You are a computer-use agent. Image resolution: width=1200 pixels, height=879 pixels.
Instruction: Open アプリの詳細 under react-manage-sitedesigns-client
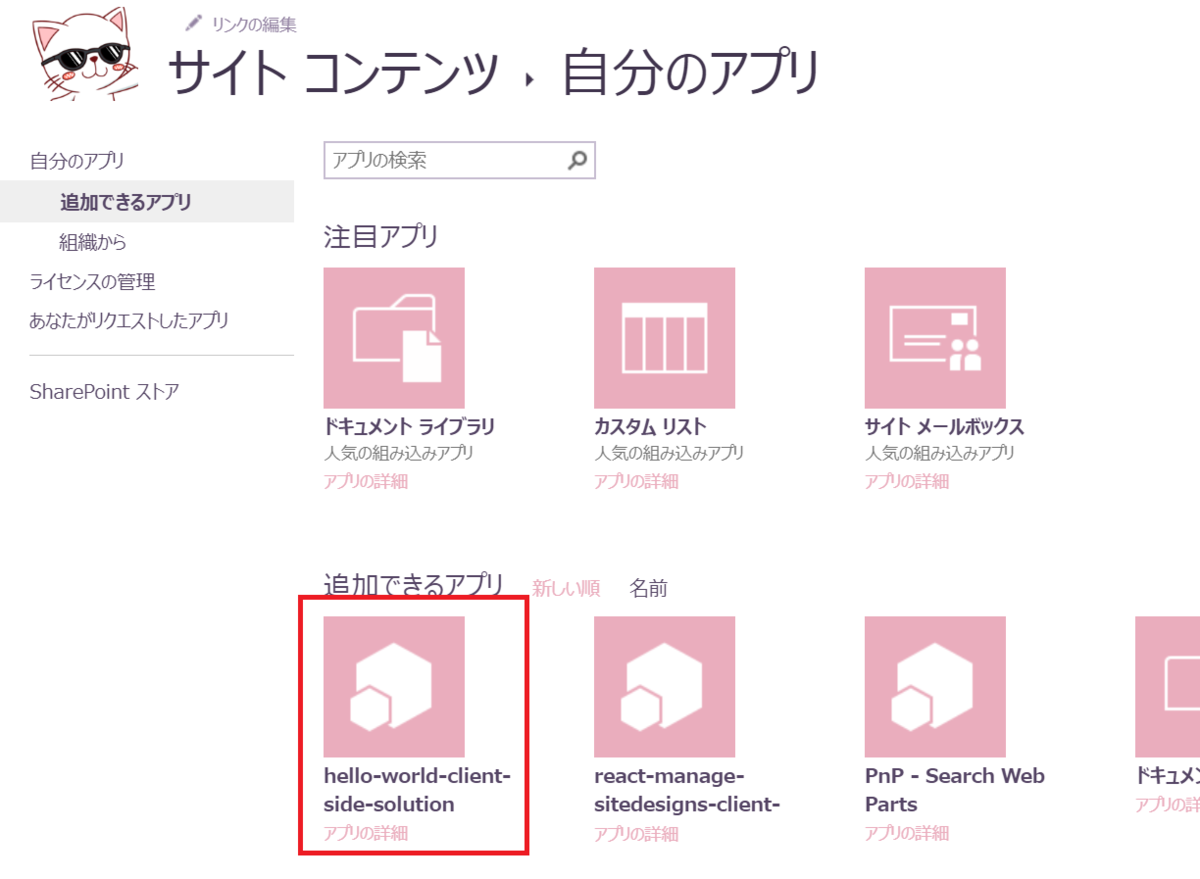[x=636, y=833]
